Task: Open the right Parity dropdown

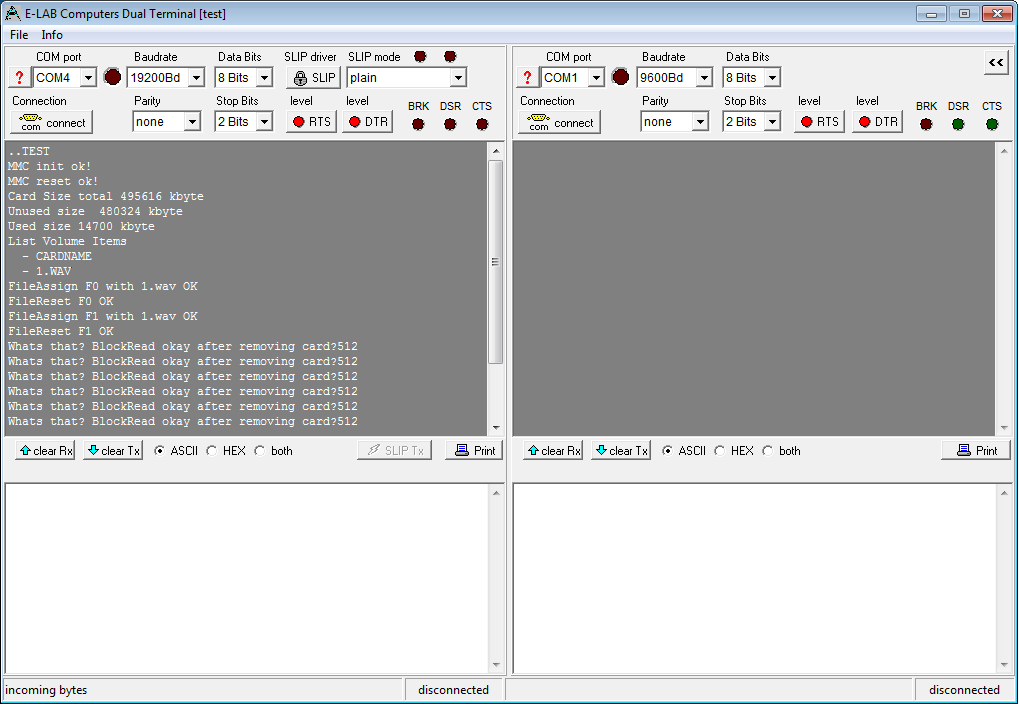Action: (x=700, y=122)
